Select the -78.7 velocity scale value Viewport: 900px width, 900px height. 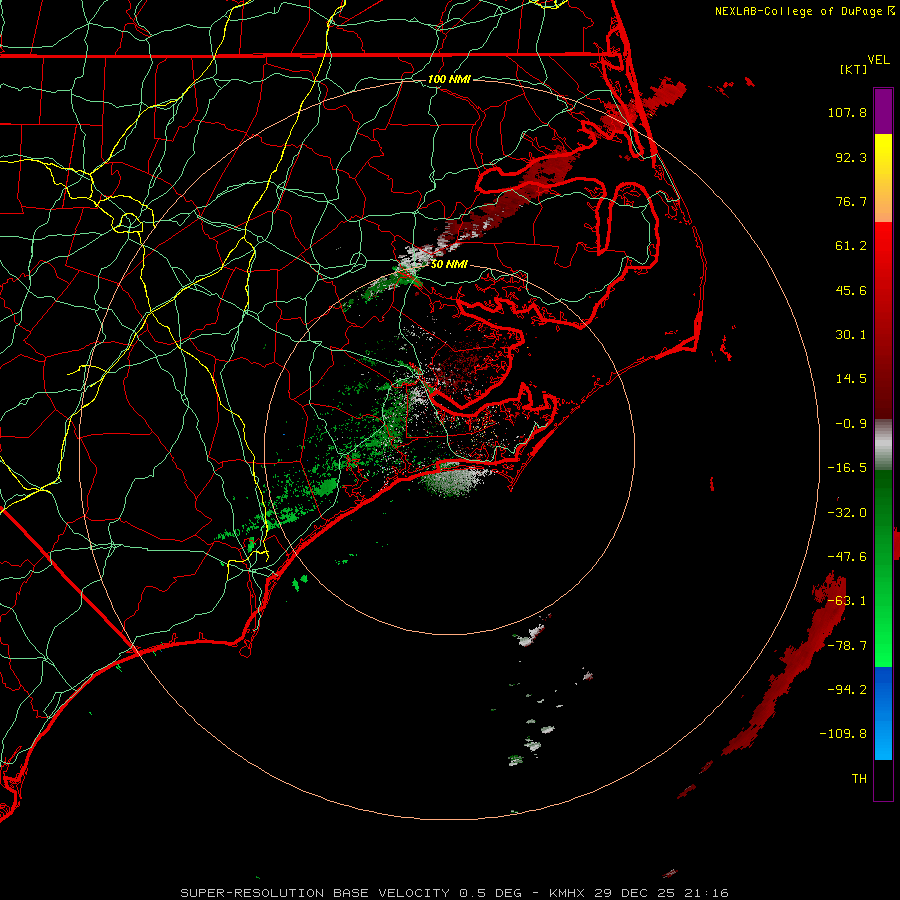click(847, 646)
